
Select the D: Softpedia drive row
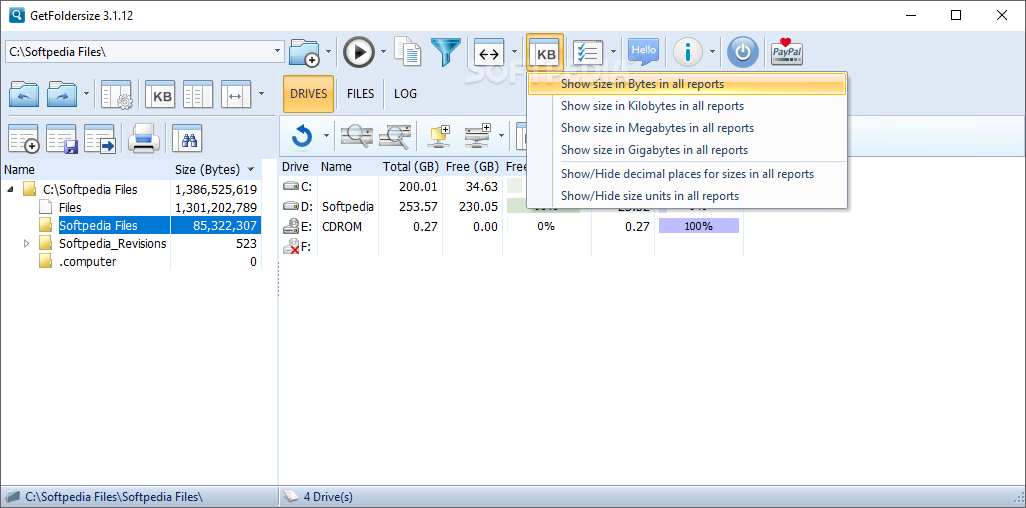512,207
